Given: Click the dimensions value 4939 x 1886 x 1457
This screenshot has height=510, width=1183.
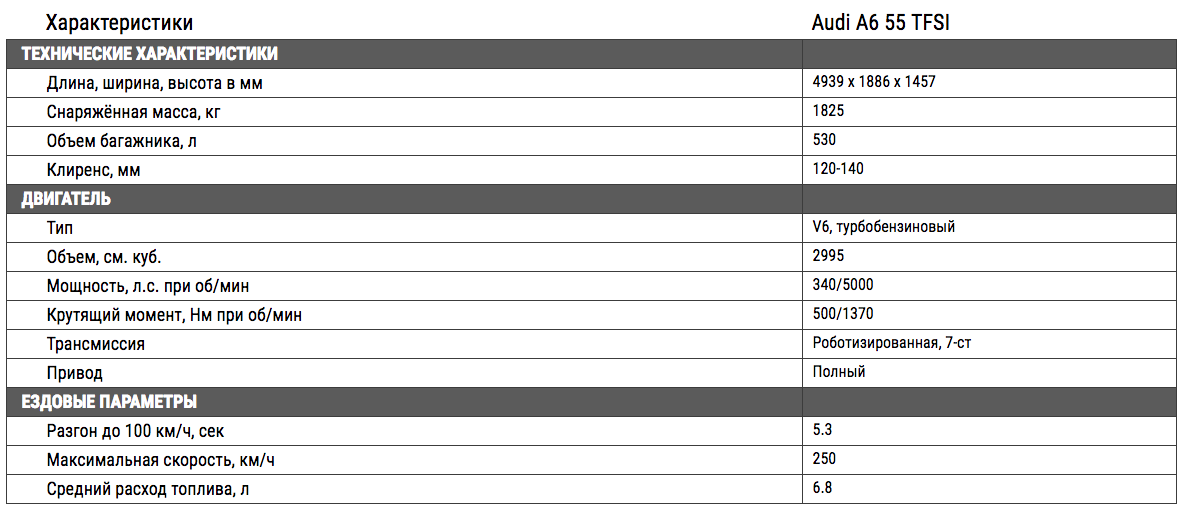Looking at the screenshot, I should pos(874,81).
